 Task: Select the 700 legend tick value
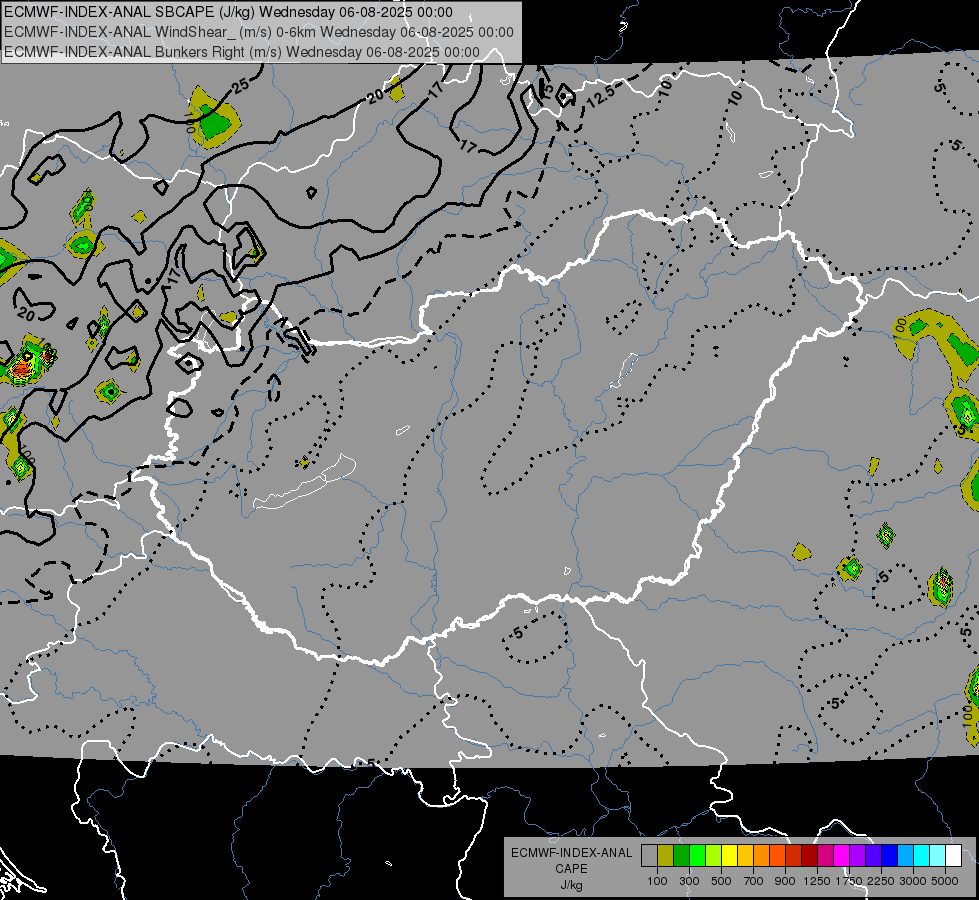pos(754,881)
